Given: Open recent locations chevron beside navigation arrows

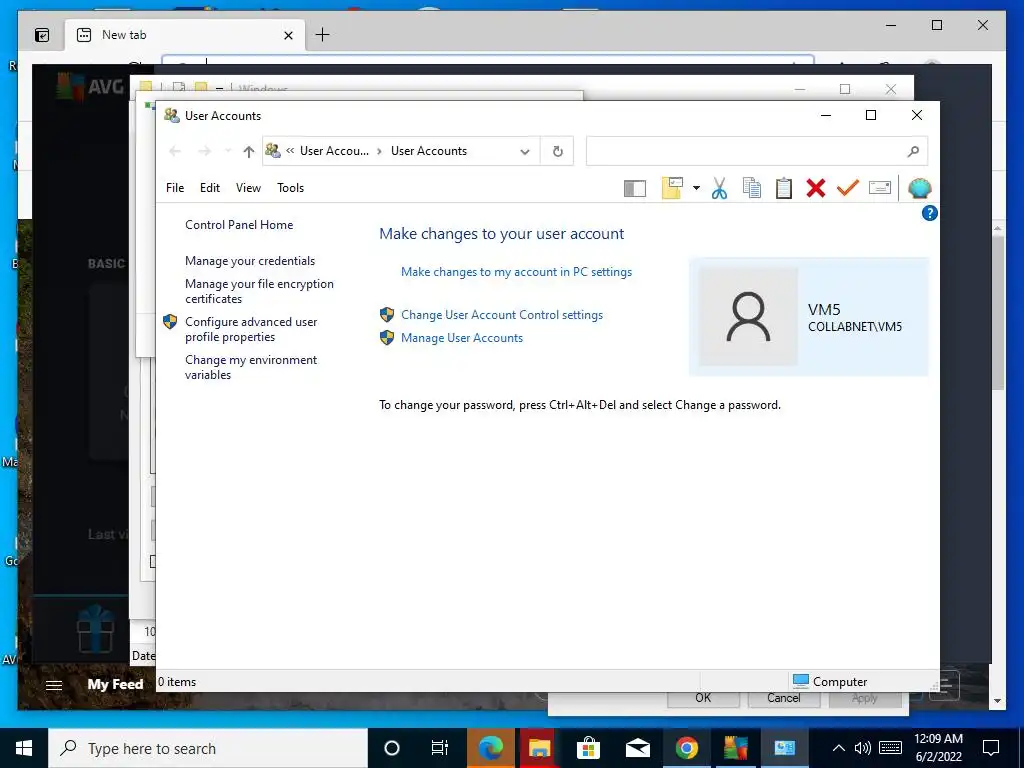Looking at the screenshot, I should (x=227, y=152).
